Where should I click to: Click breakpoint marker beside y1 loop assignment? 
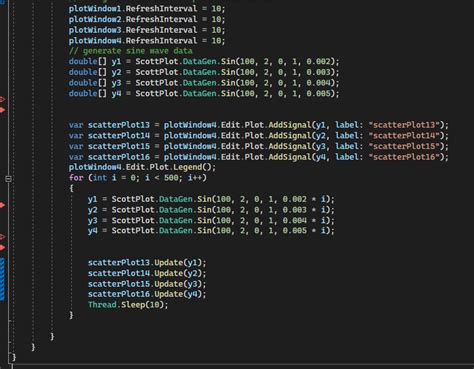pos(2,205)
